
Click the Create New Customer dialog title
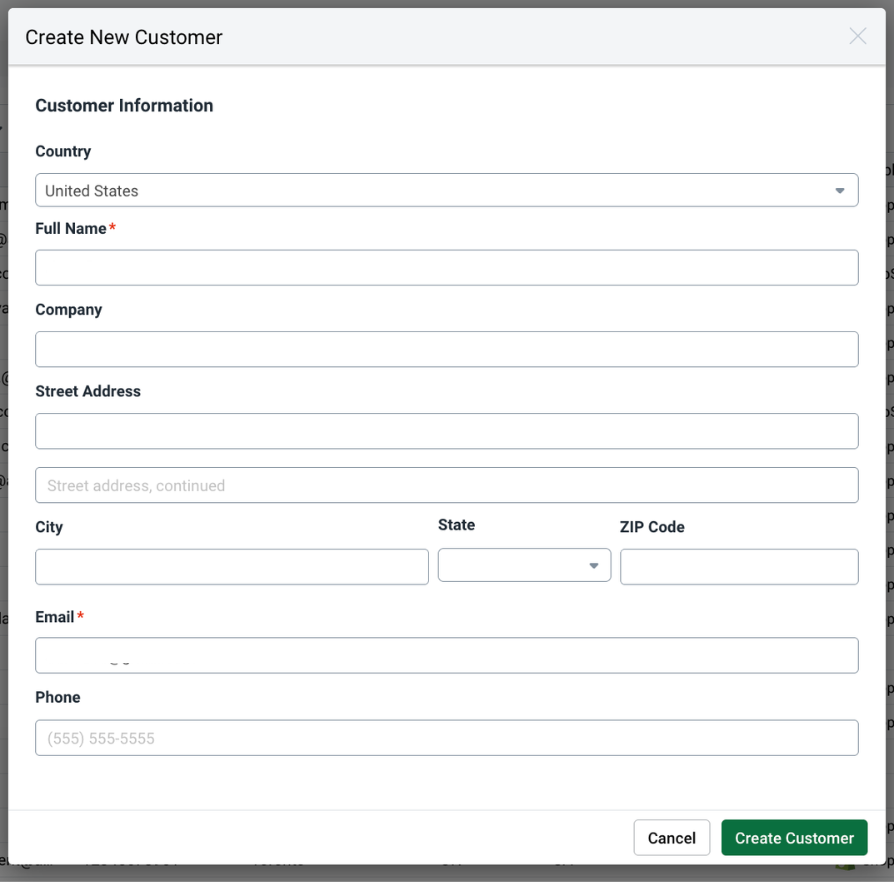coord(123,37)
